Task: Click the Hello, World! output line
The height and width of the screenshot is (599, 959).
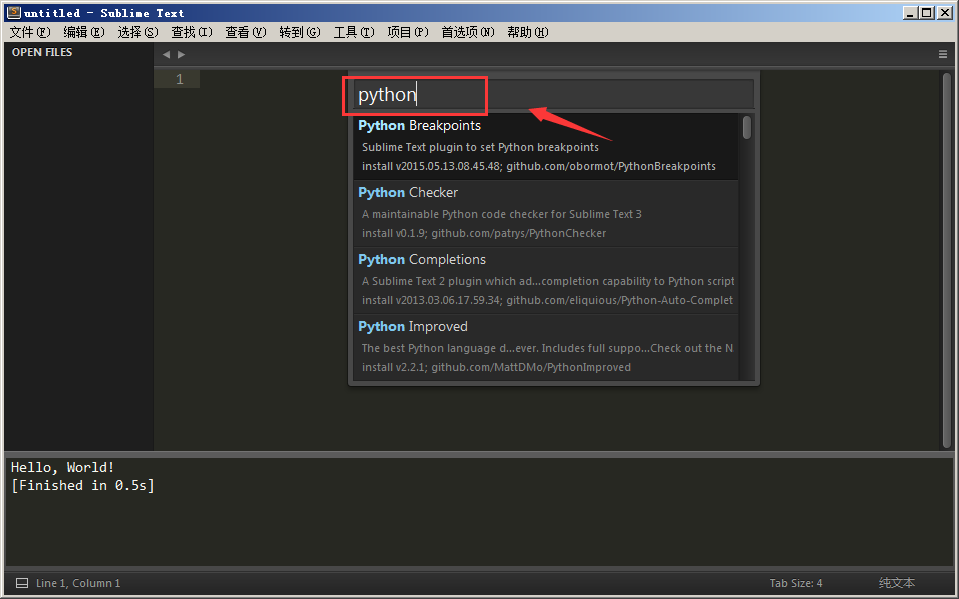Action: [x=62, y=467]
